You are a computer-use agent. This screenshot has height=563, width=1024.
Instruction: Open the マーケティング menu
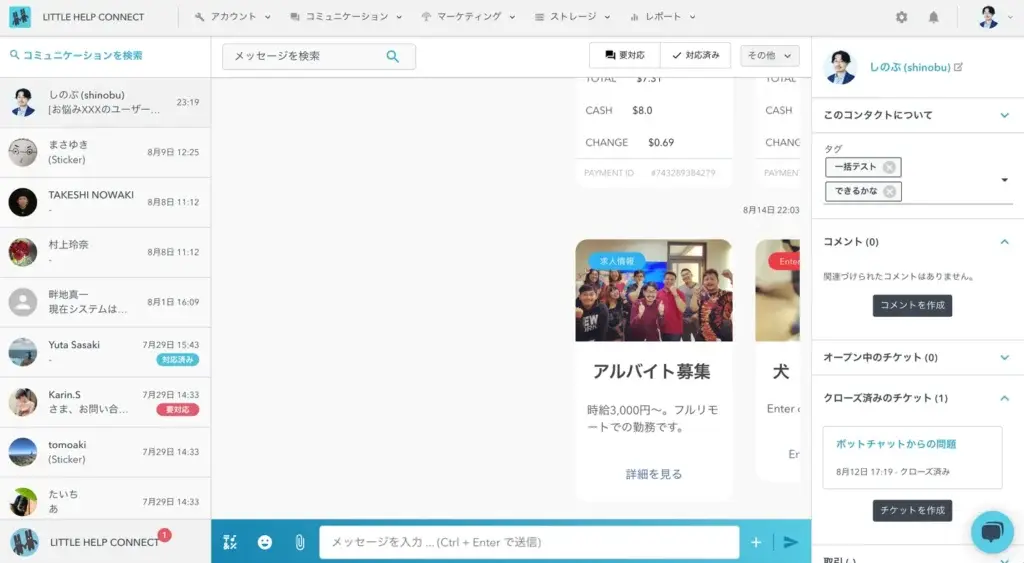(x=468, y=17)
